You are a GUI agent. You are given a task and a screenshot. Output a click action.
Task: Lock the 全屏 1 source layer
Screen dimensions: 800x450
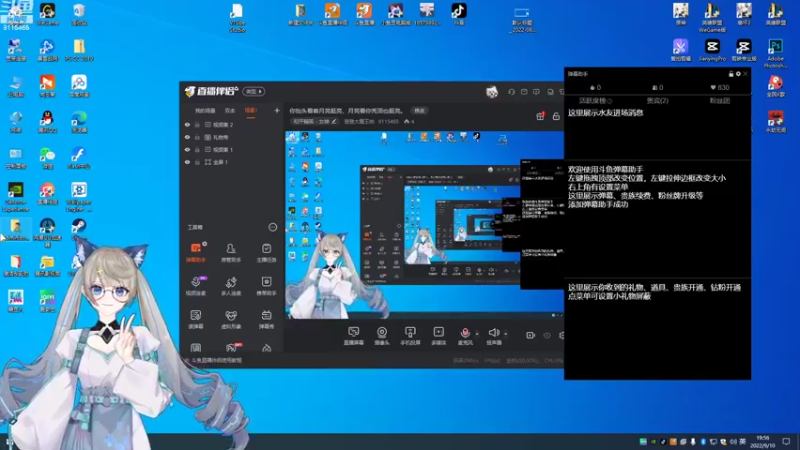pyautogui.click(x=197, y=162)
